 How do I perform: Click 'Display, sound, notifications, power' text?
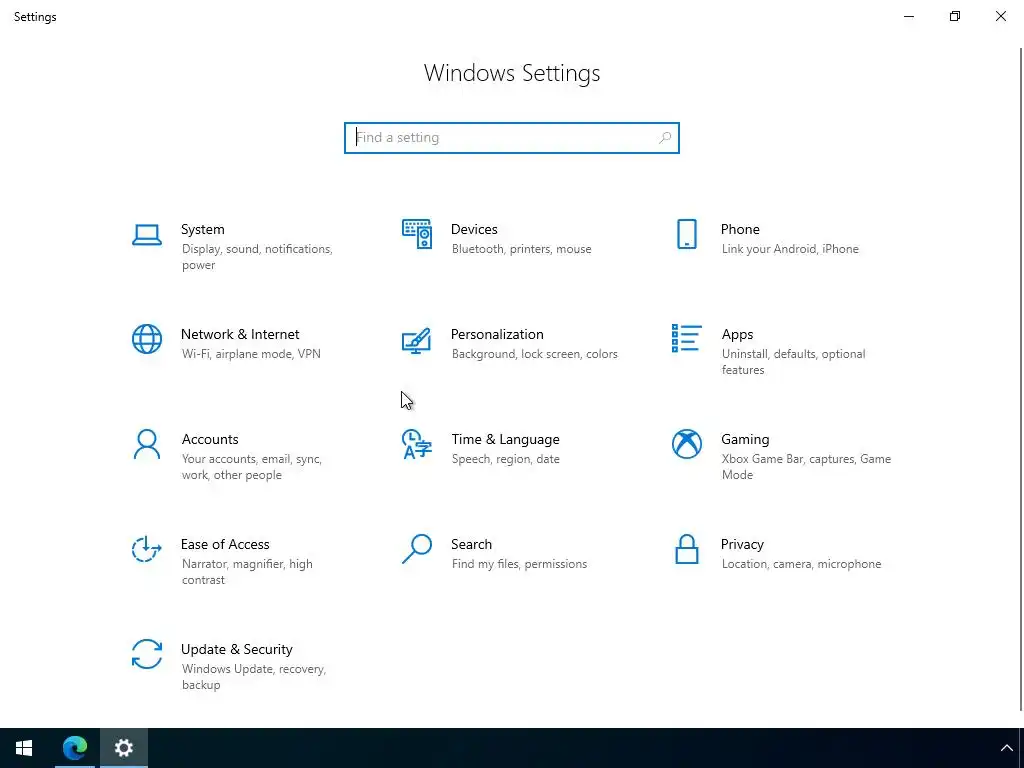(x=257, y=257)
